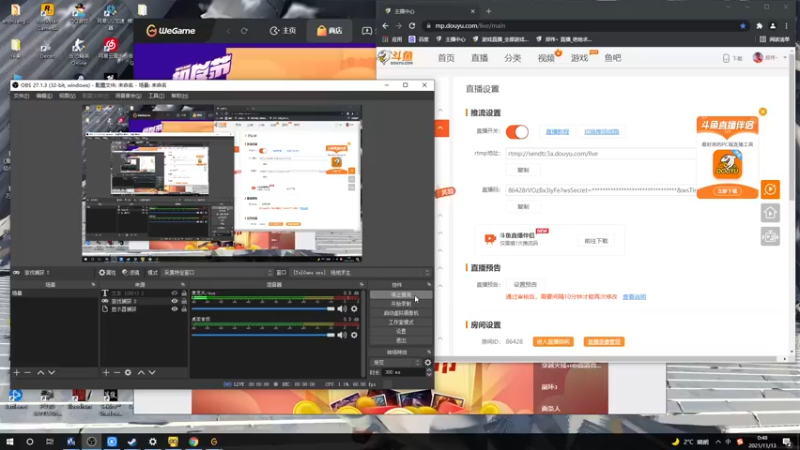Open source properties via the Sources panel gear icon

(128, 373)
